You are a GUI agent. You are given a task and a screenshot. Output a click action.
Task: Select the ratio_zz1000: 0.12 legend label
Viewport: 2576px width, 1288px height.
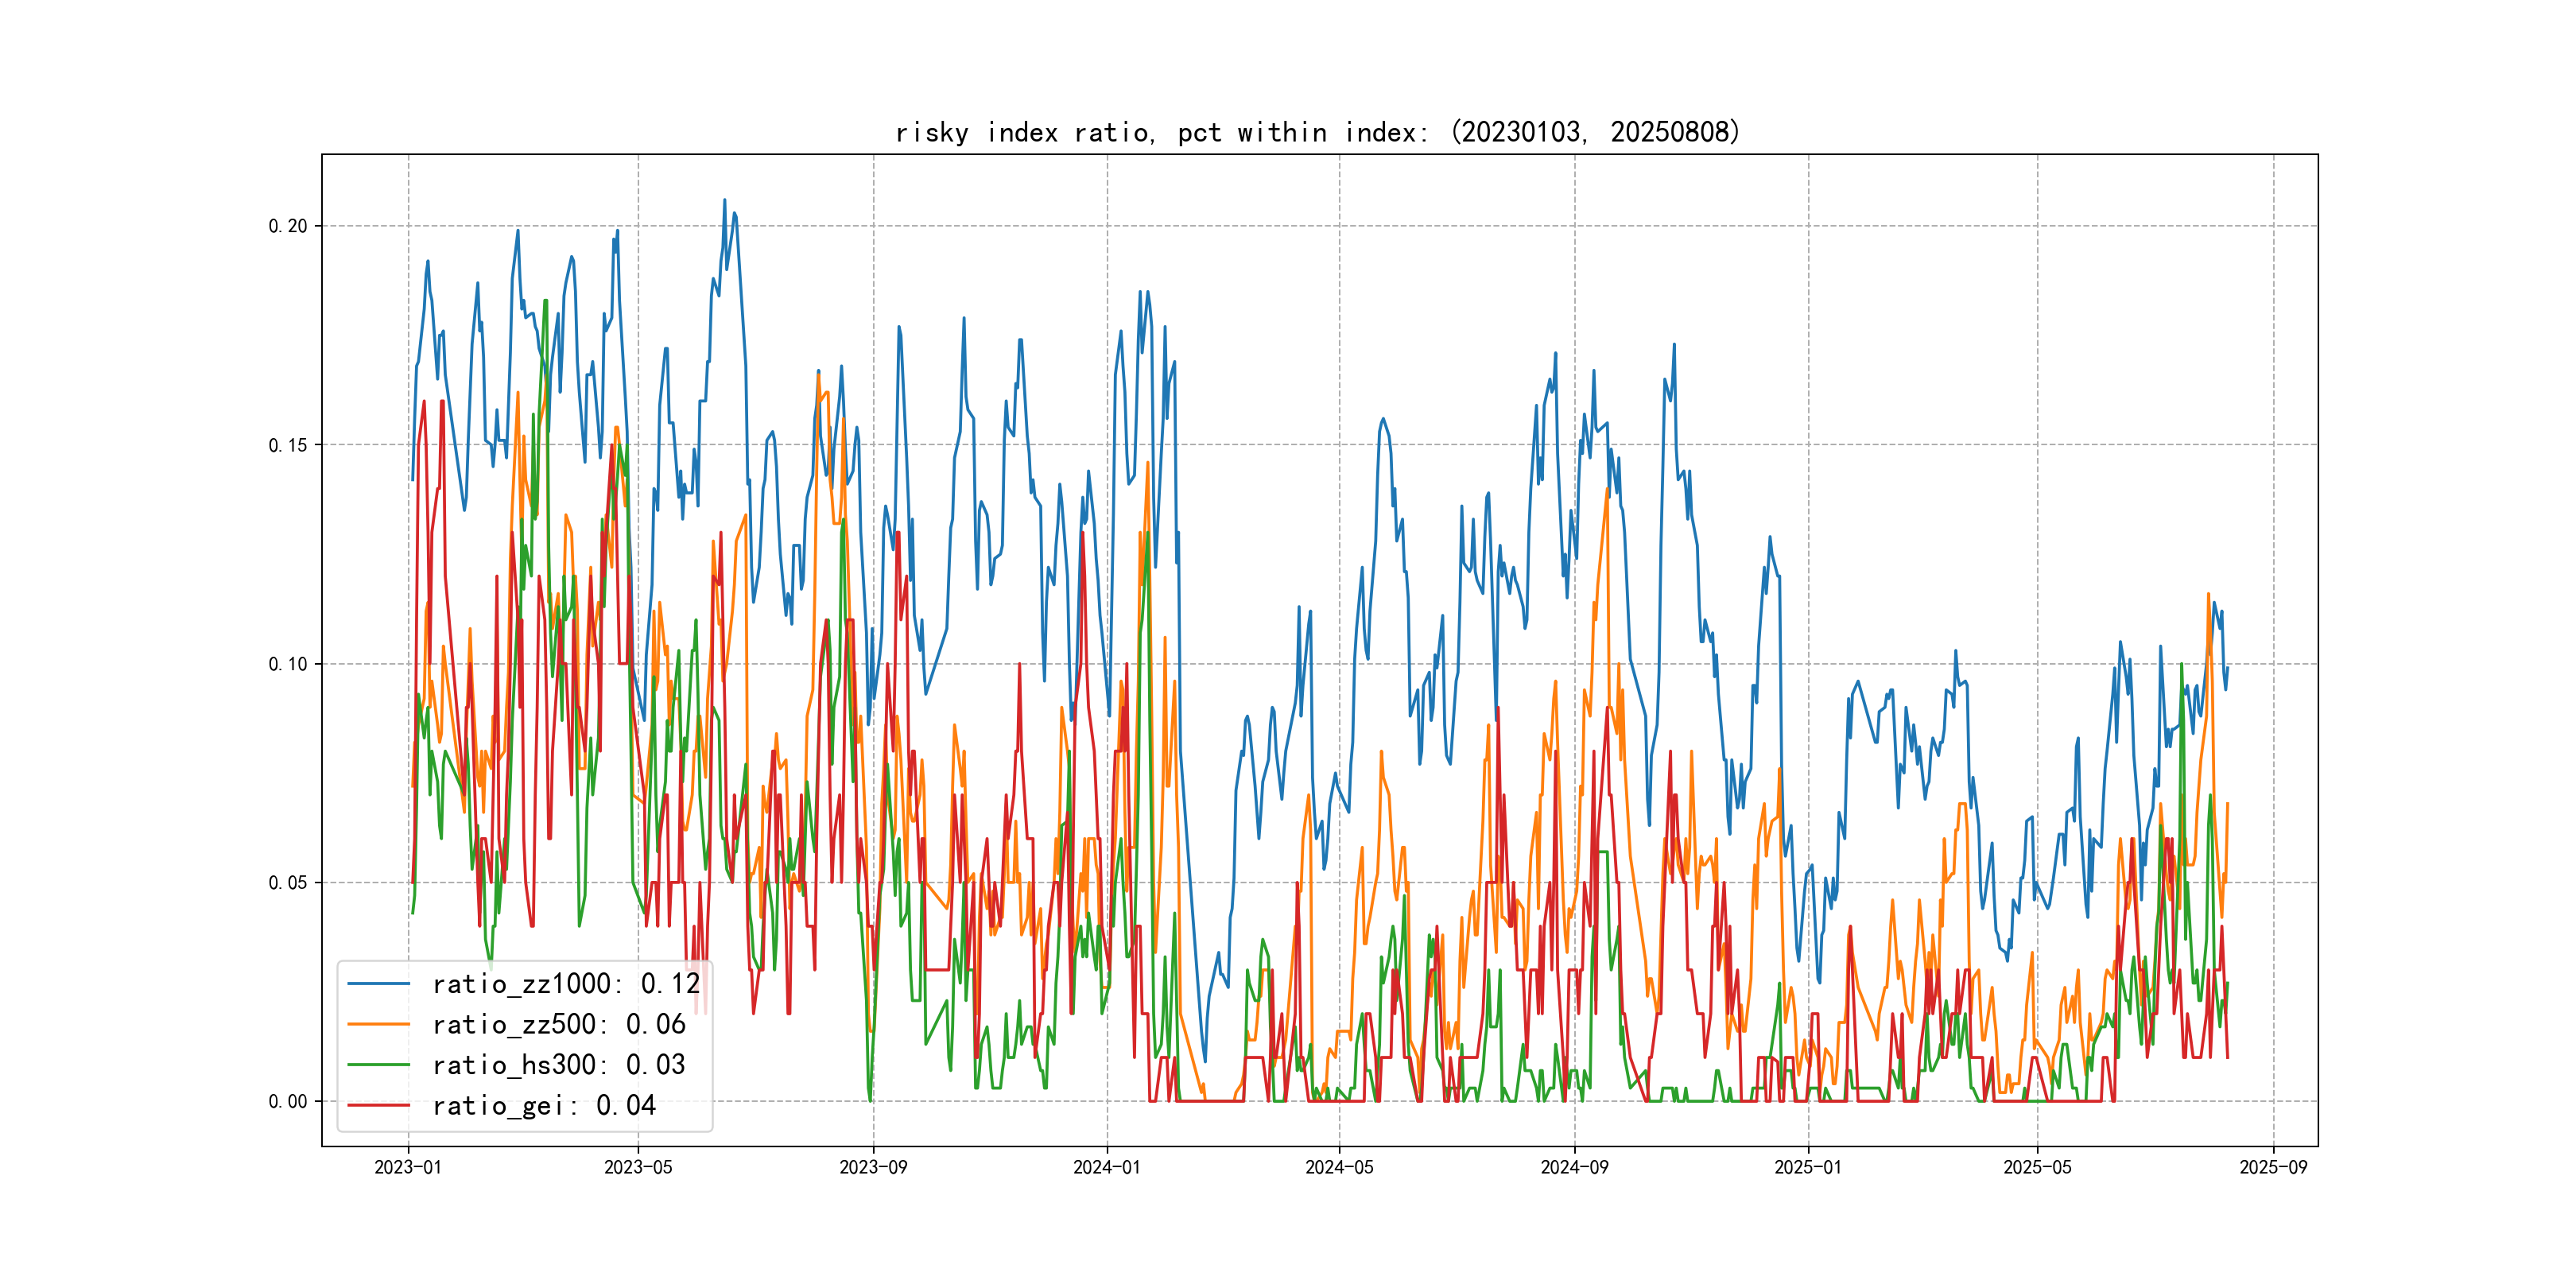click(x=566, y=984)
